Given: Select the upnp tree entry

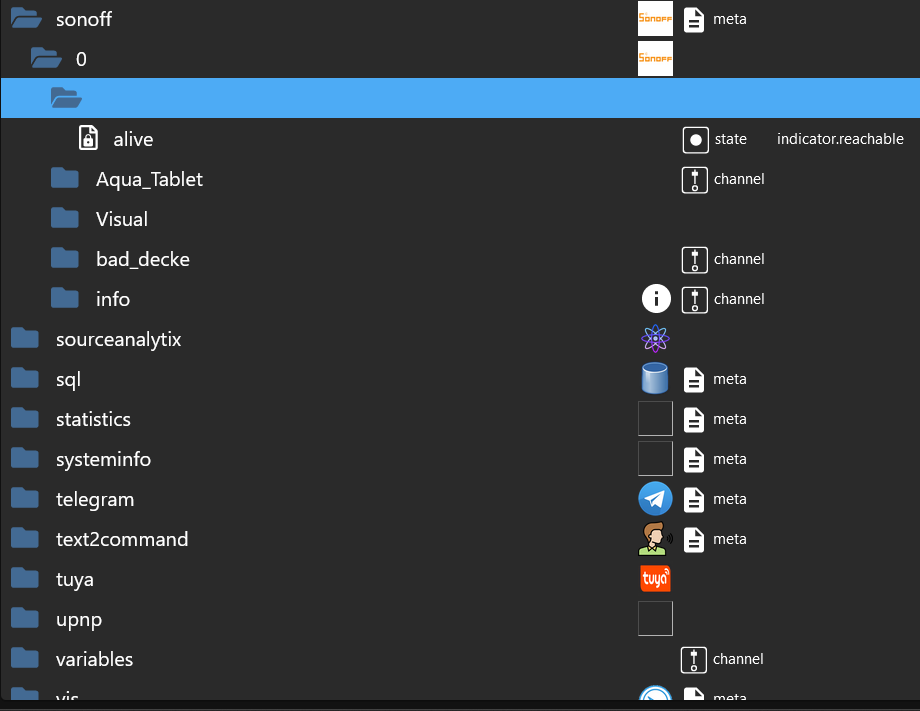Looking at the screenshot, I should pyautogui.click(x=79, y=619).
